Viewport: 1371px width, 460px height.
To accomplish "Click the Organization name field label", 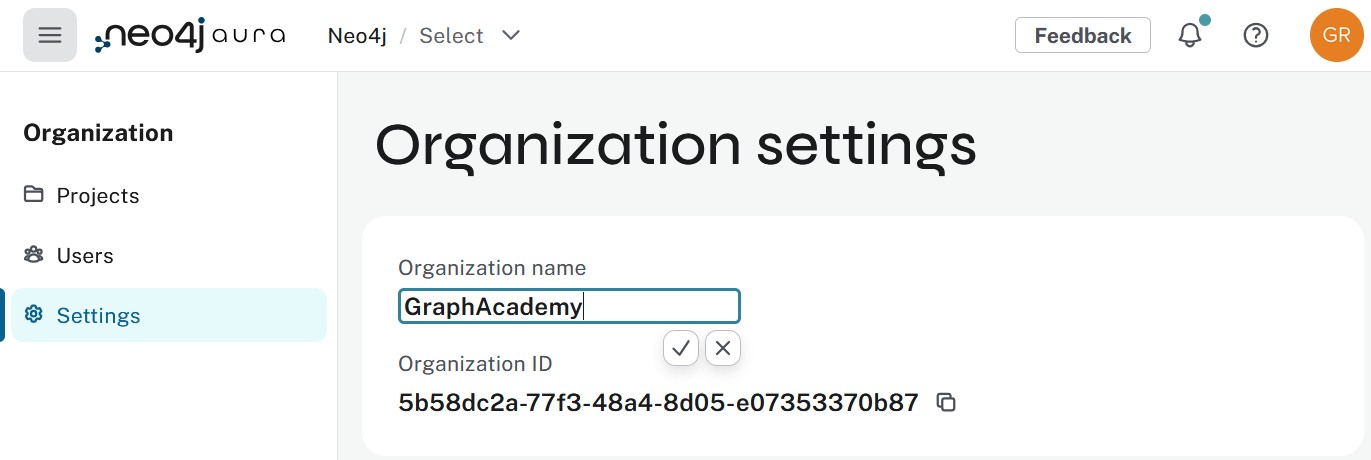I will pos(492,267).
